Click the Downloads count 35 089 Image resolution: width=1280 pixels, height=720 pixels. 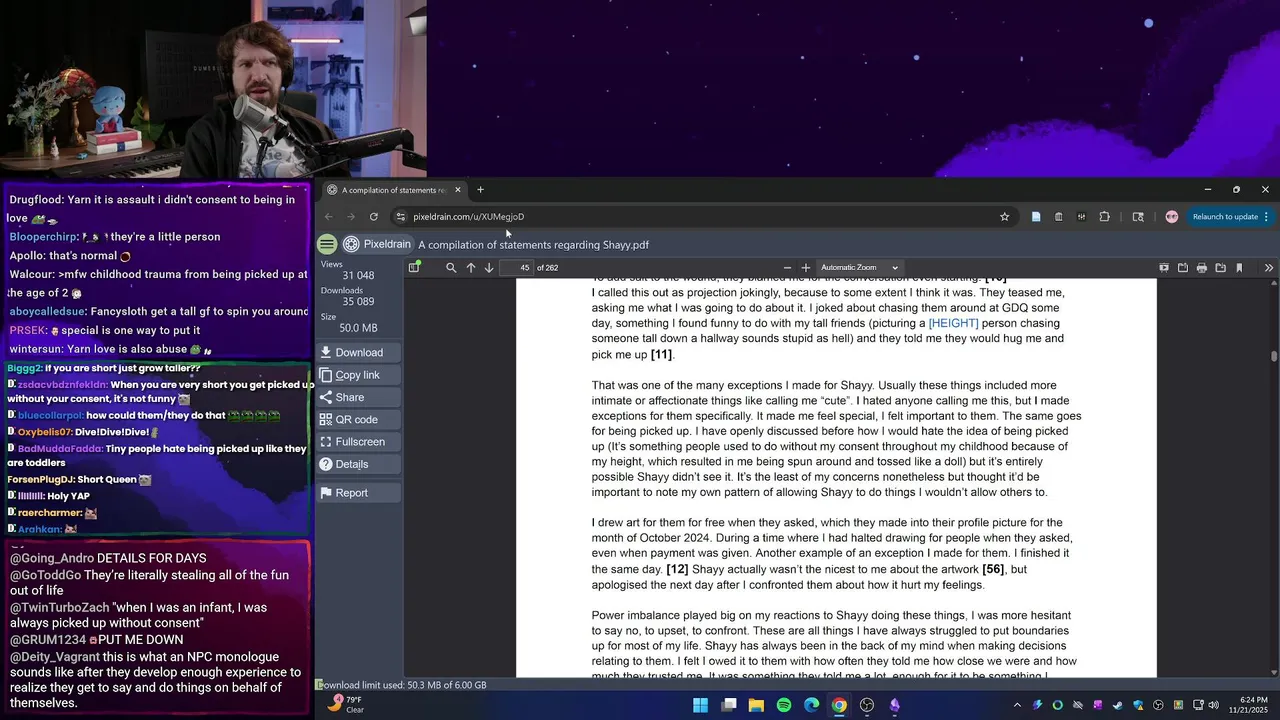click(x=358, y=301)
